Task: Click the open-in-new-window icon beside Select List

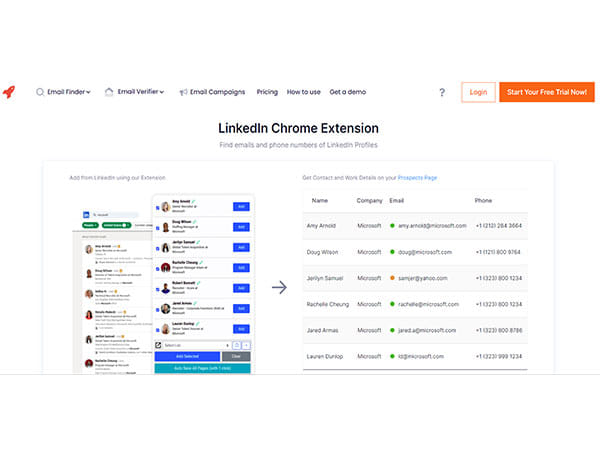Action: pos(158,345)
